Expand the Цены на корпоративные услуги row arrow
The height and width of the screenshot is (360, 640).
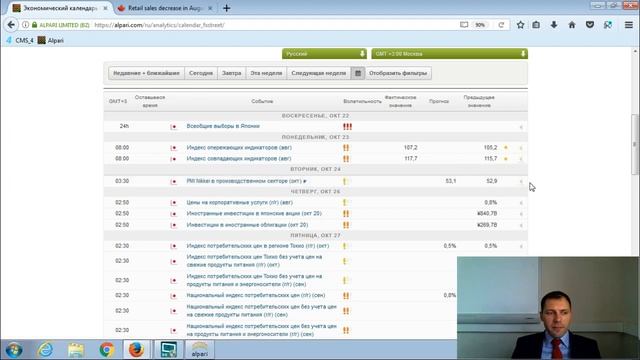coord(521,203)
